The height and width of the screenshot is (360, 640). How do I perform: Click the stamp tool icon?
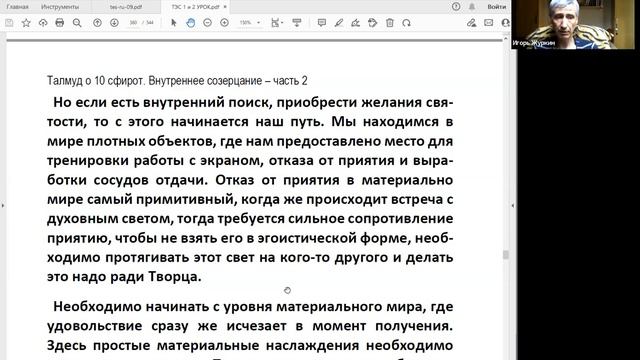click(x=372, y=23)
